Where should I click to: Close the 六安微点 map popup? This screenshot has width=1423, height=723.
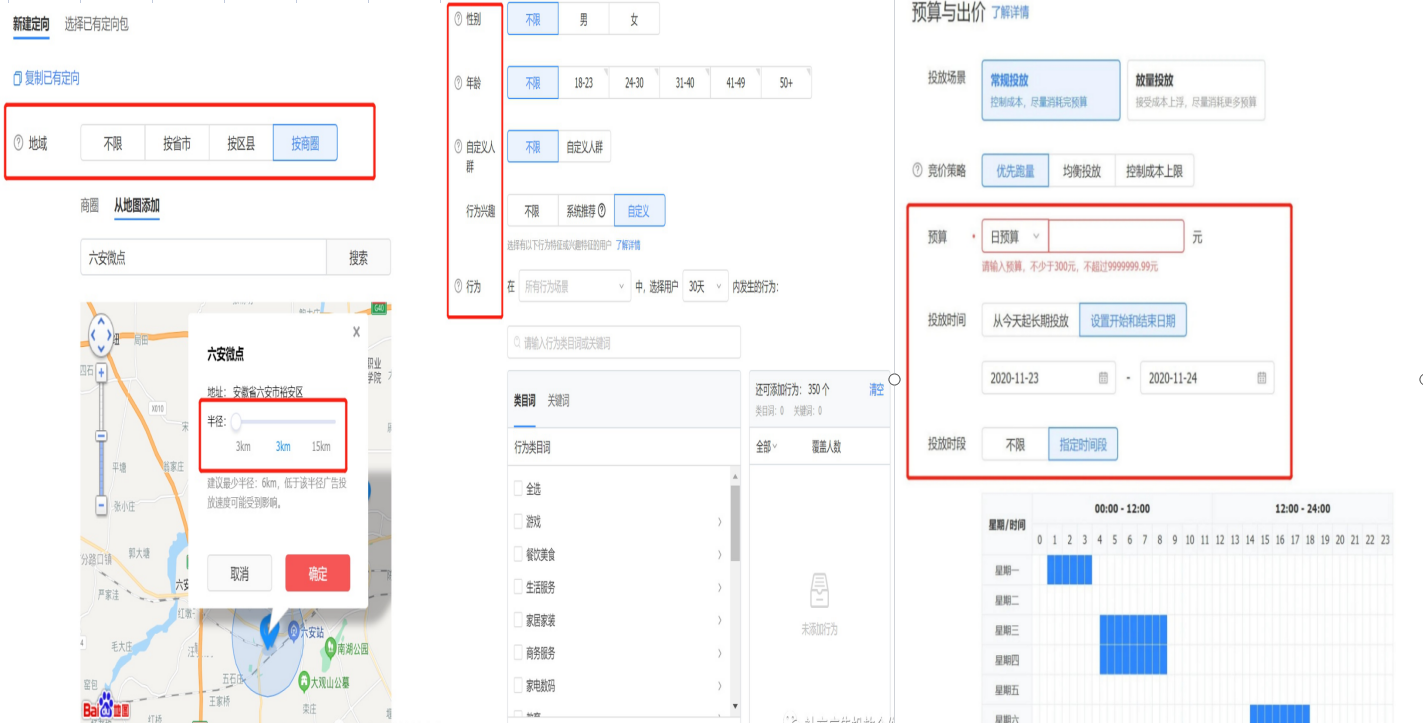(x=356, y=331)
